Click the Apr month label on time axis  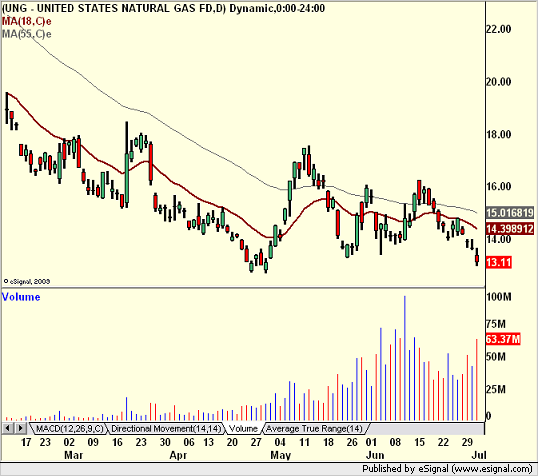(178, 455)
